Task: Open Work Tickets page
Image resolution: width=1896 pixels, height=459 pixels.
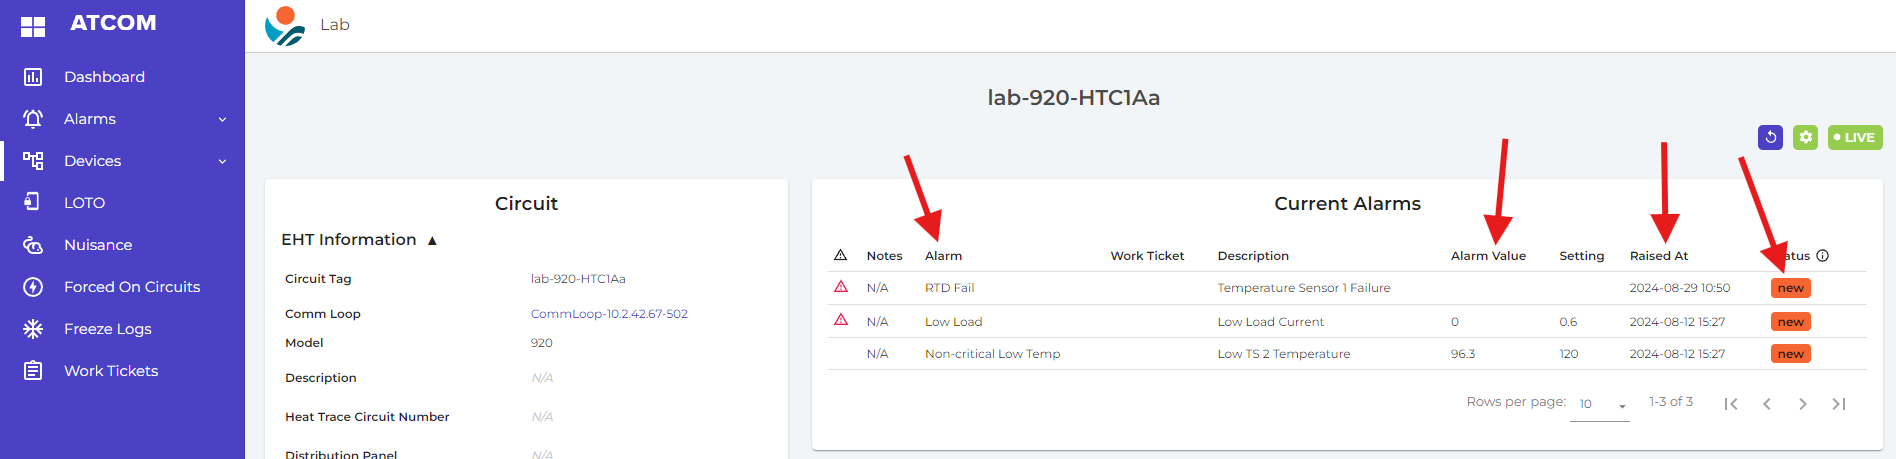Action: pyautogui.click(x=111, y=371)
